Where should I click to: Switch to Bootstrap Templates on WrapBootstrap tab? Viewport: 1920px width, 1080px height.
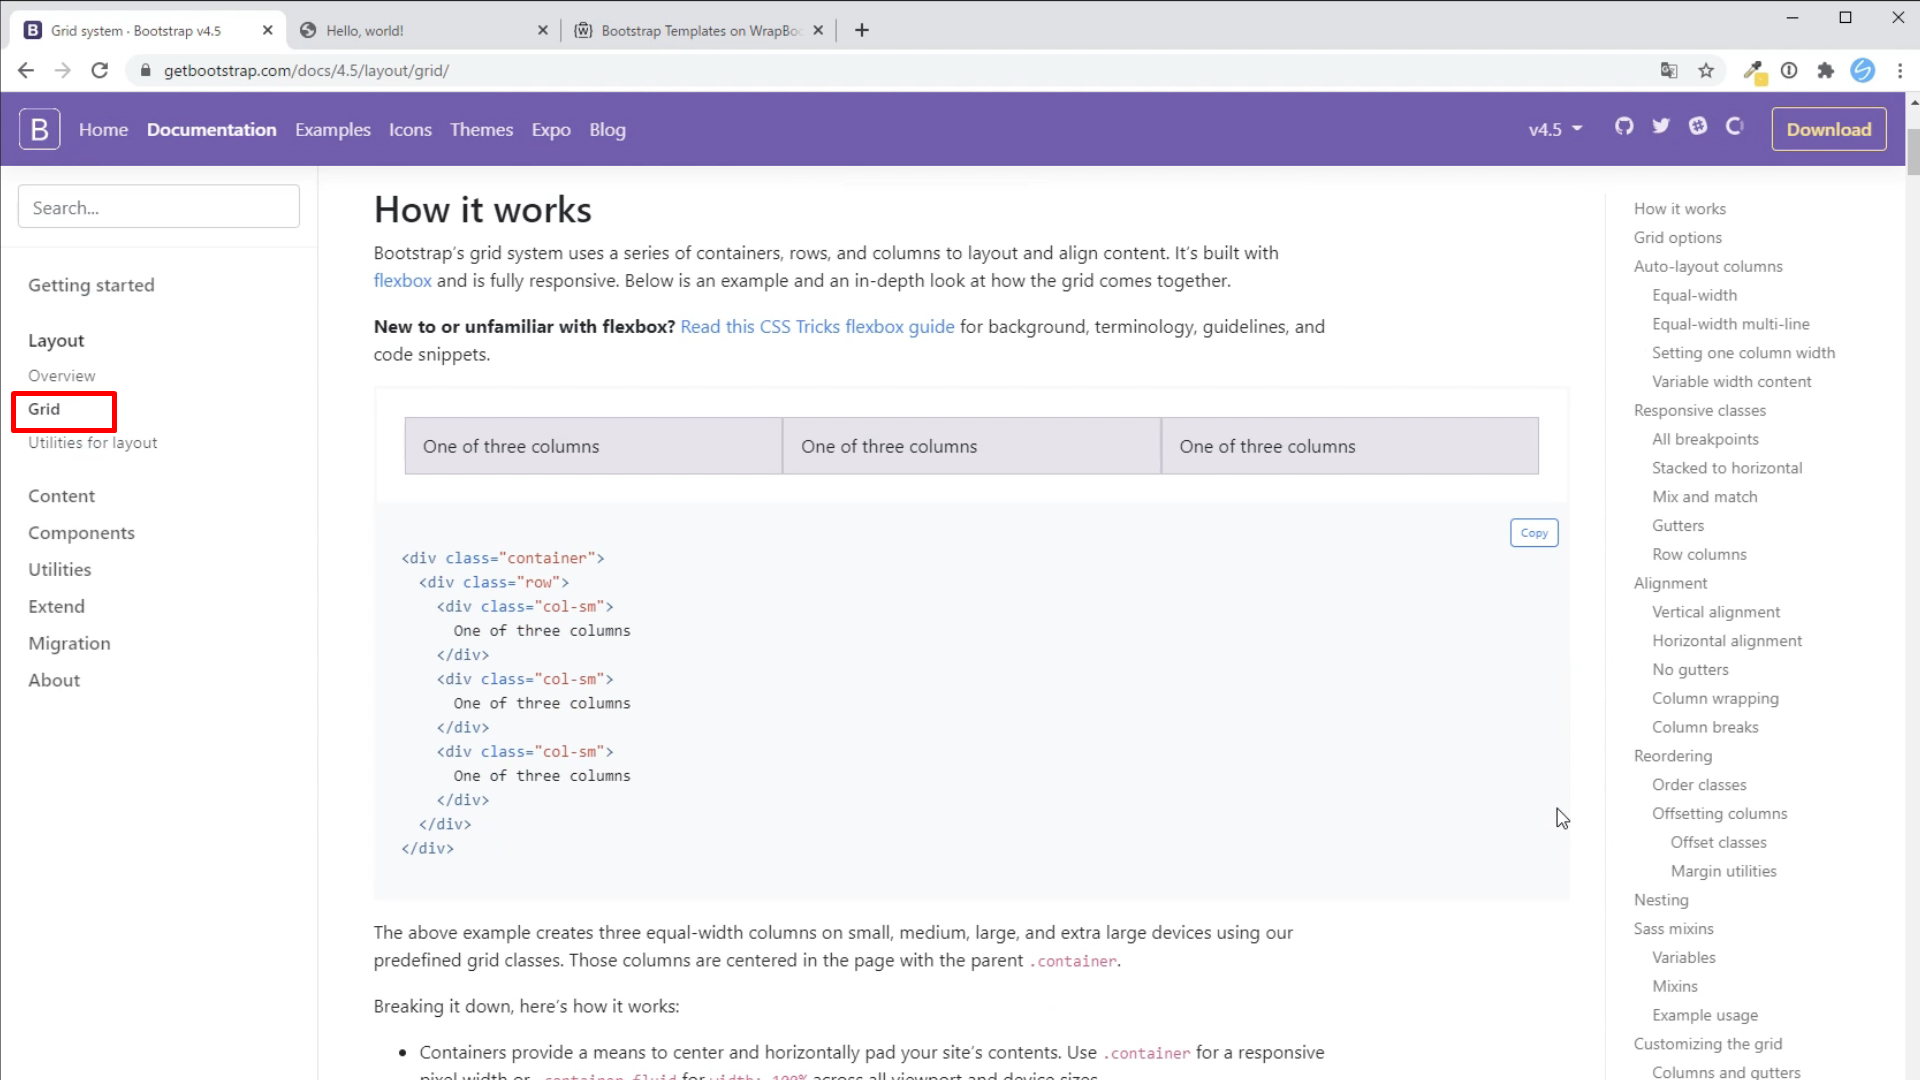tap(699, 30)
